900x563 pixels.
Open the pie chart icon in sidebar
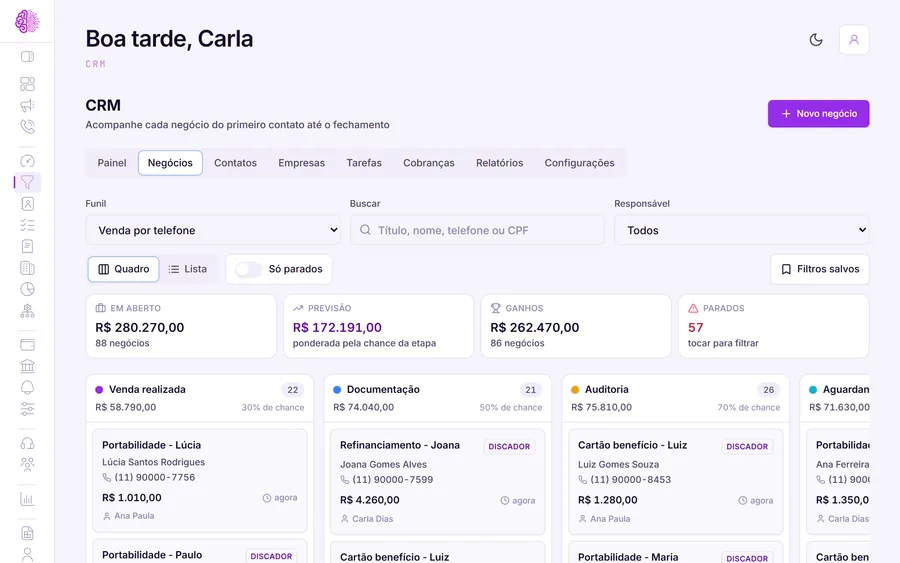tap(27, 289)
